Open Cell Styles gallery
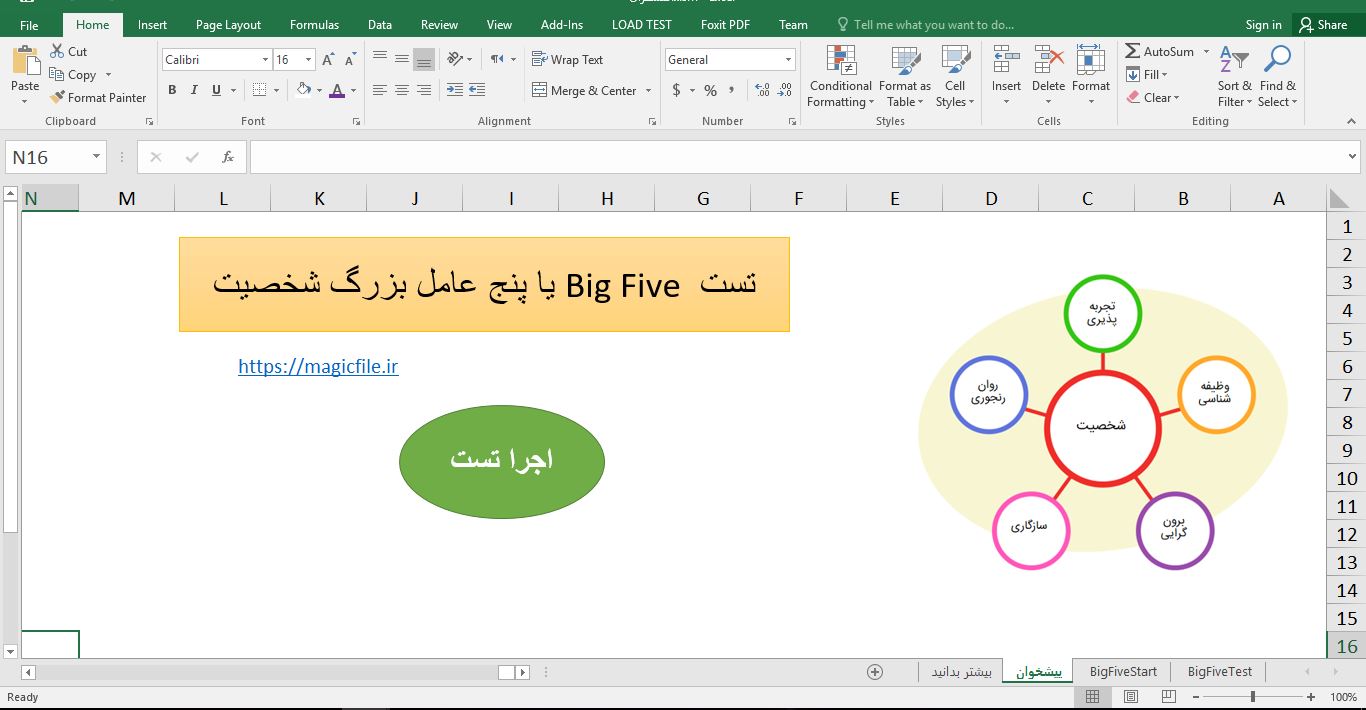 [955, 76]
